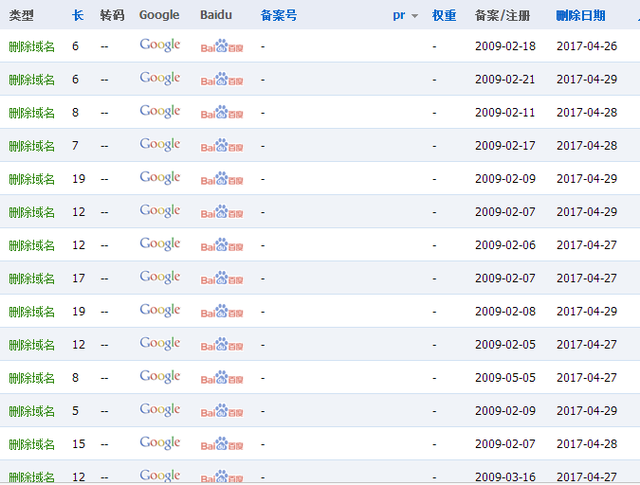Click the length value 17
Screen dimensions: 640x485
tap(78, 278)
